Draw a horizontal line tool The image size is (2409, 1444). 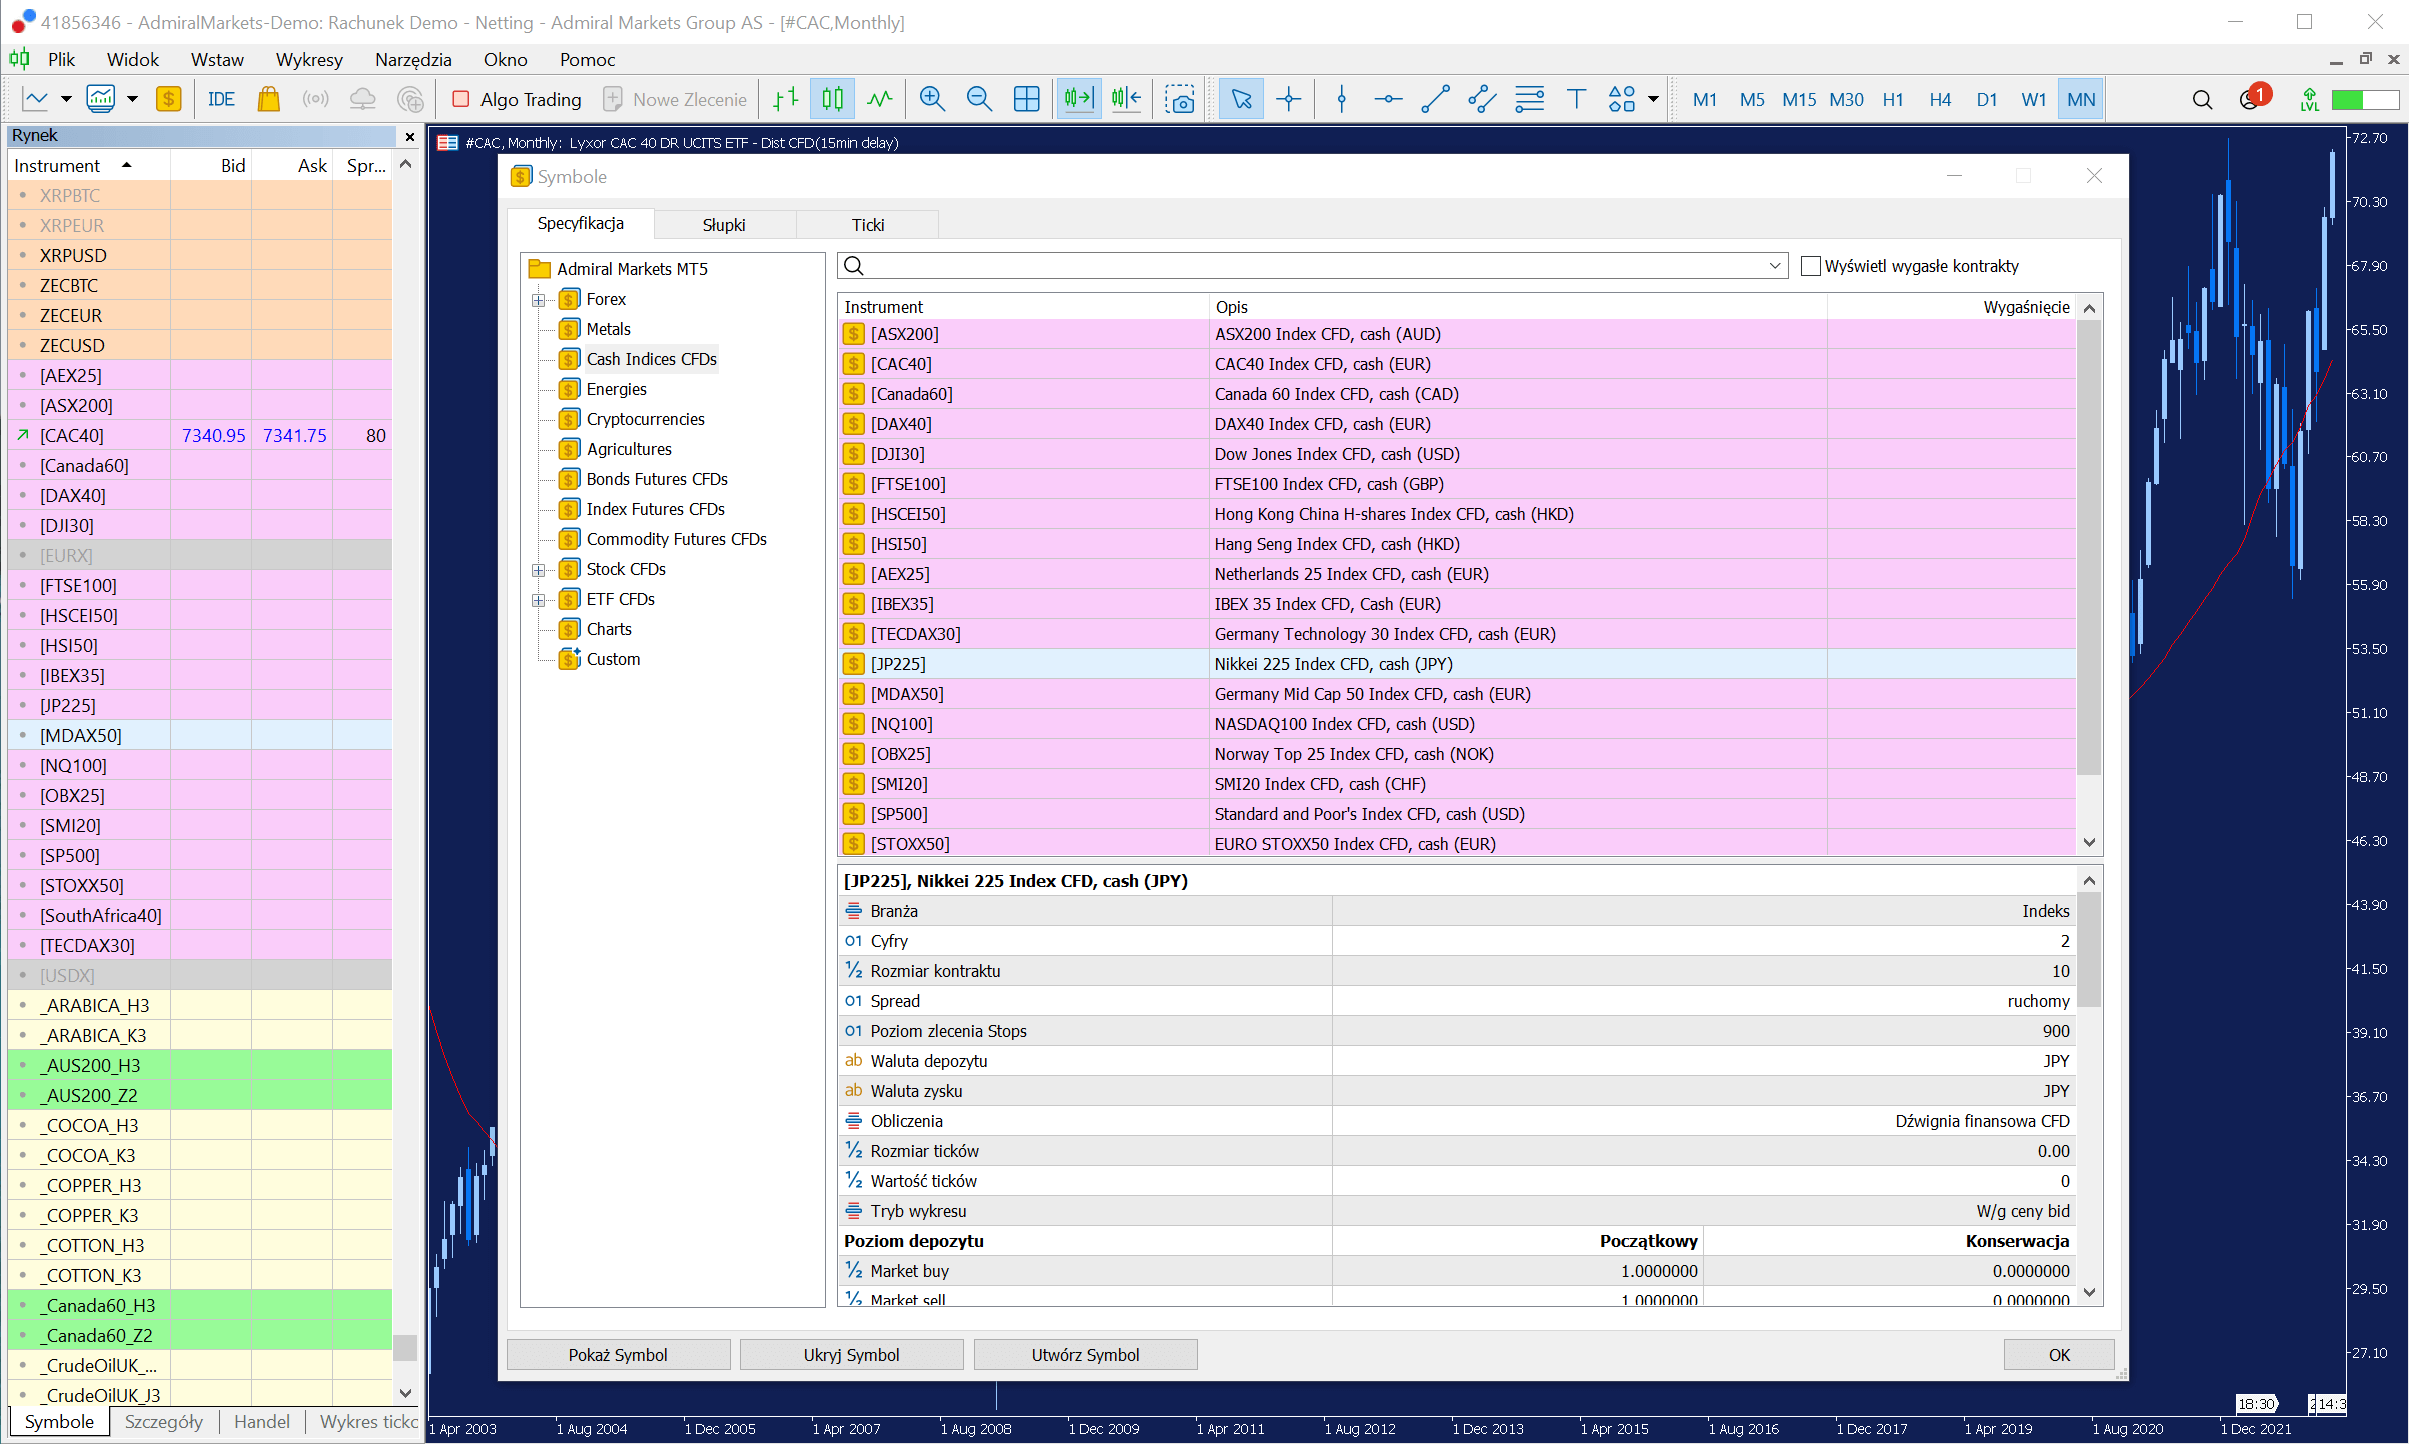click(1388, 99)
